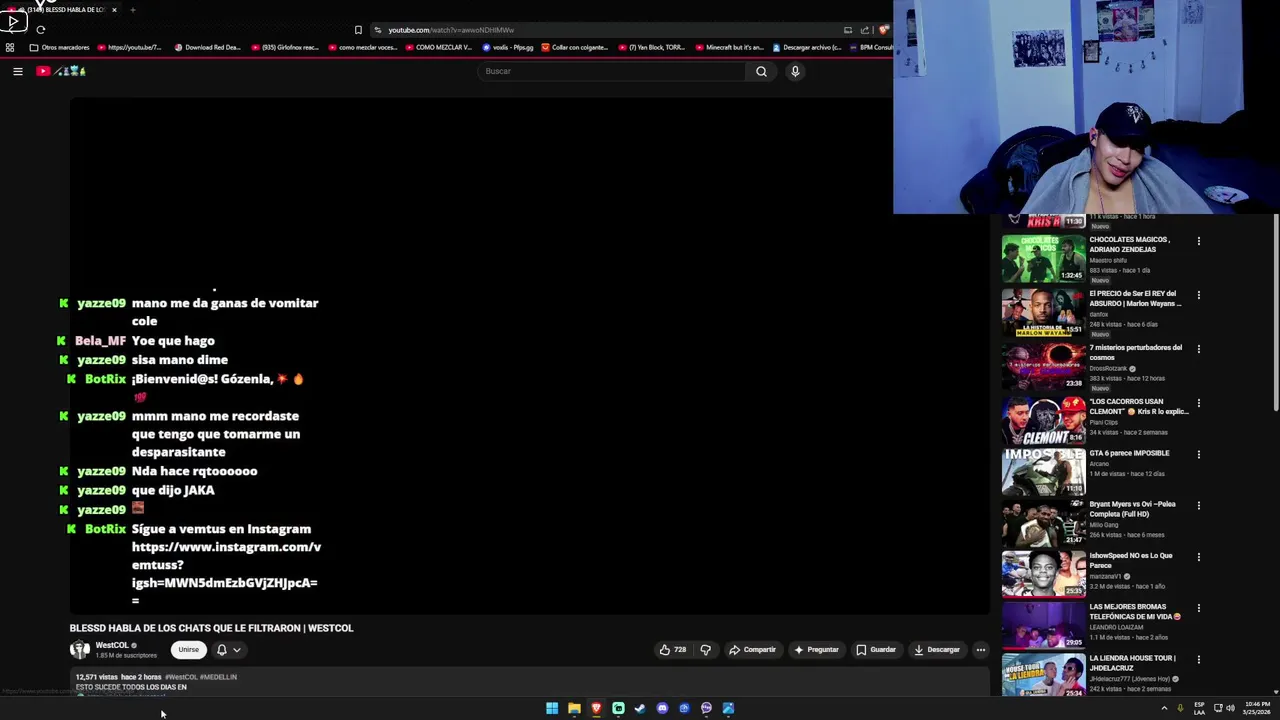Open the LOS CACORROS USAN CLEMONT thumbnail
This screenshot has height=720, width=1280.
coord(1043,420)
